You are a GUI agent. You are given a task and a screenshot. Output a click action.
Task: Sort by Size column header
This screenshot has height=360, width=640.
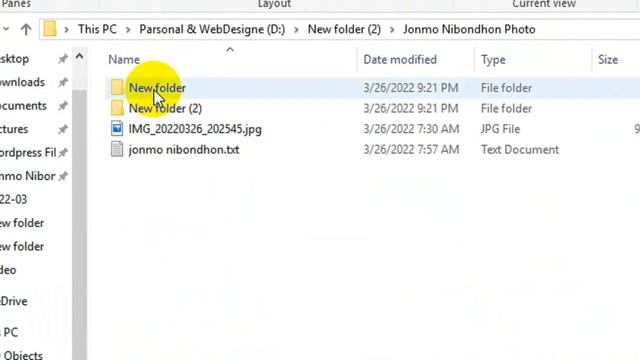[608, 60]
